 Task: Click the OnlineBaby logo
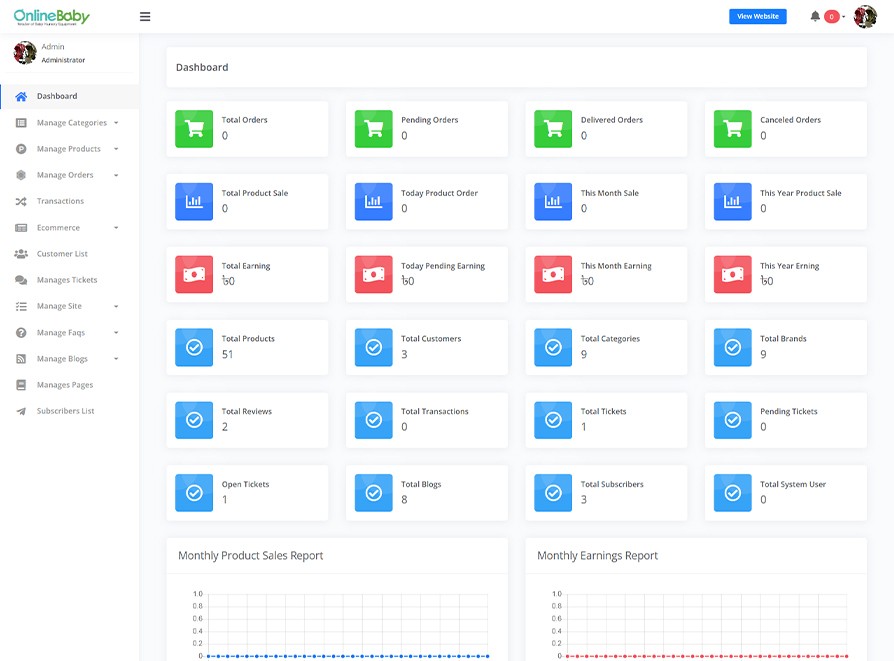pos(52,17)
